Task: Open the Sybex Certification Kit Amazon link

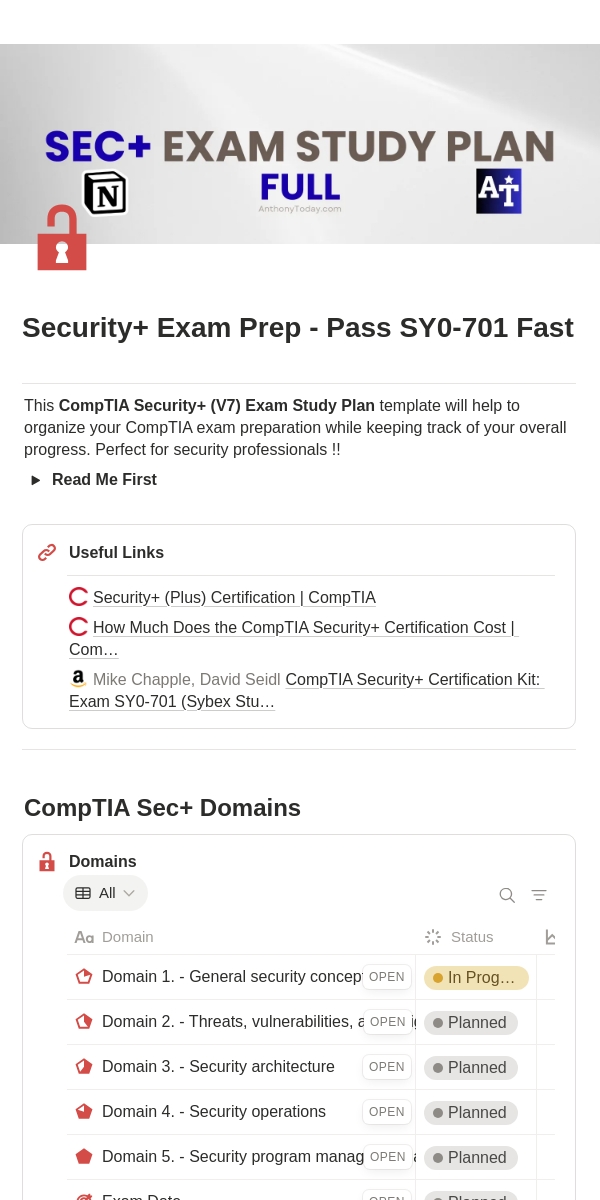Action: tap(412, 680)
